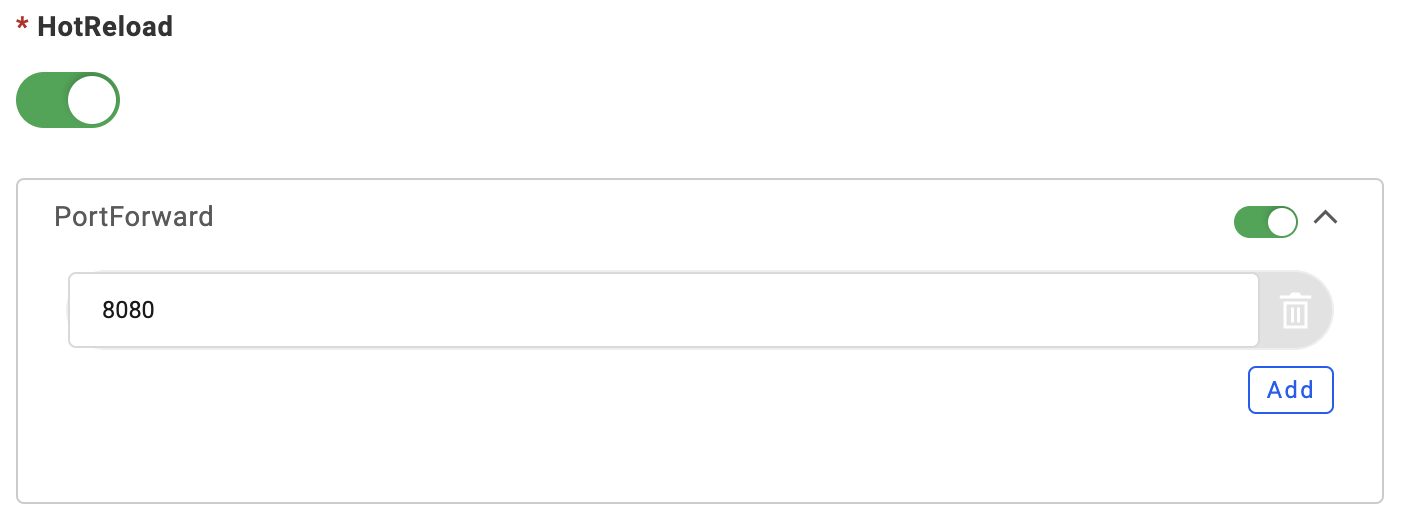Turn off the PortForward toggle

click(x=1265, y=221)
